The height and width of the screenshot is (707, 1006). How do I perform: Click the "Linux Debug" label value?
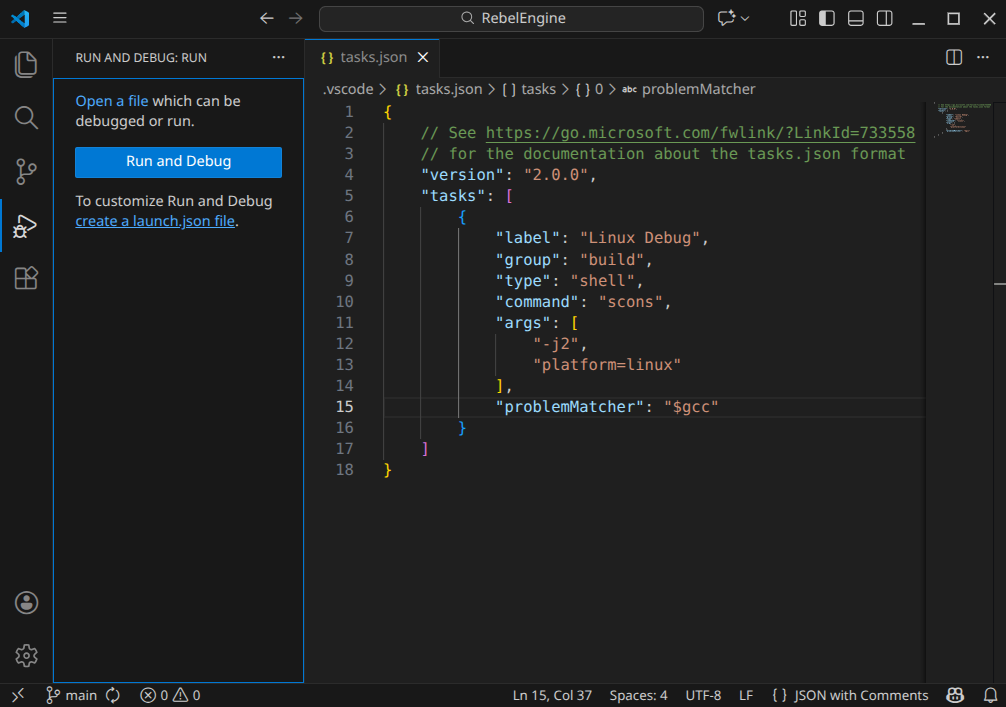[x=640, y=238]
